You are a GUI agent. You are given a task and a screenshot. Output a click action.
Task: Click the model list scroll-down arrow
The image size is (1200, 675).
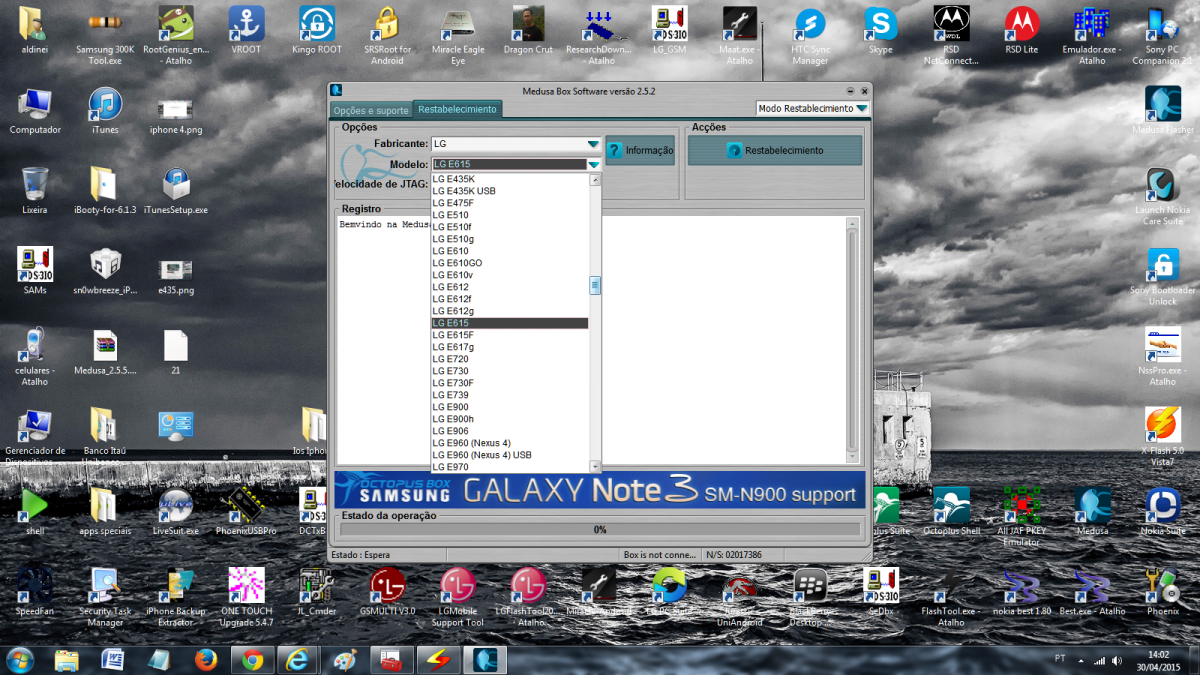[x=595, y=467]
